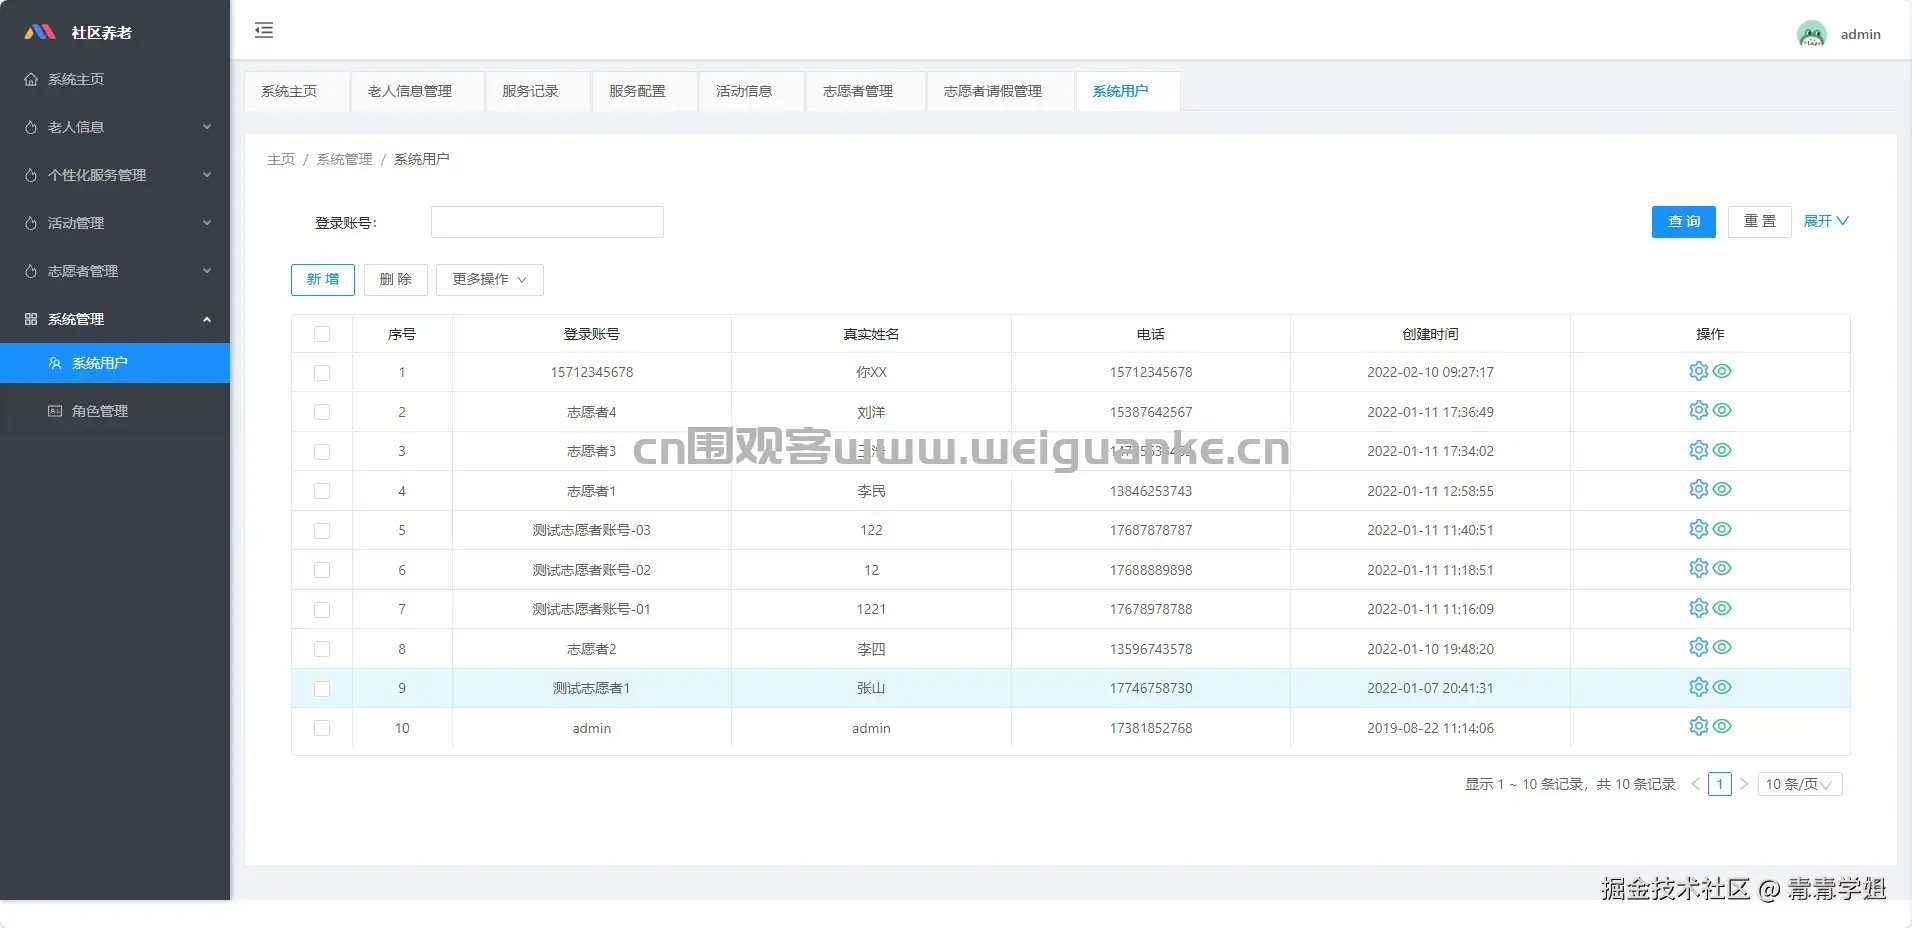Expand the 志愿者管理 sidebar menu
Screen dimensions: 1912x928
tap(115, 271)
